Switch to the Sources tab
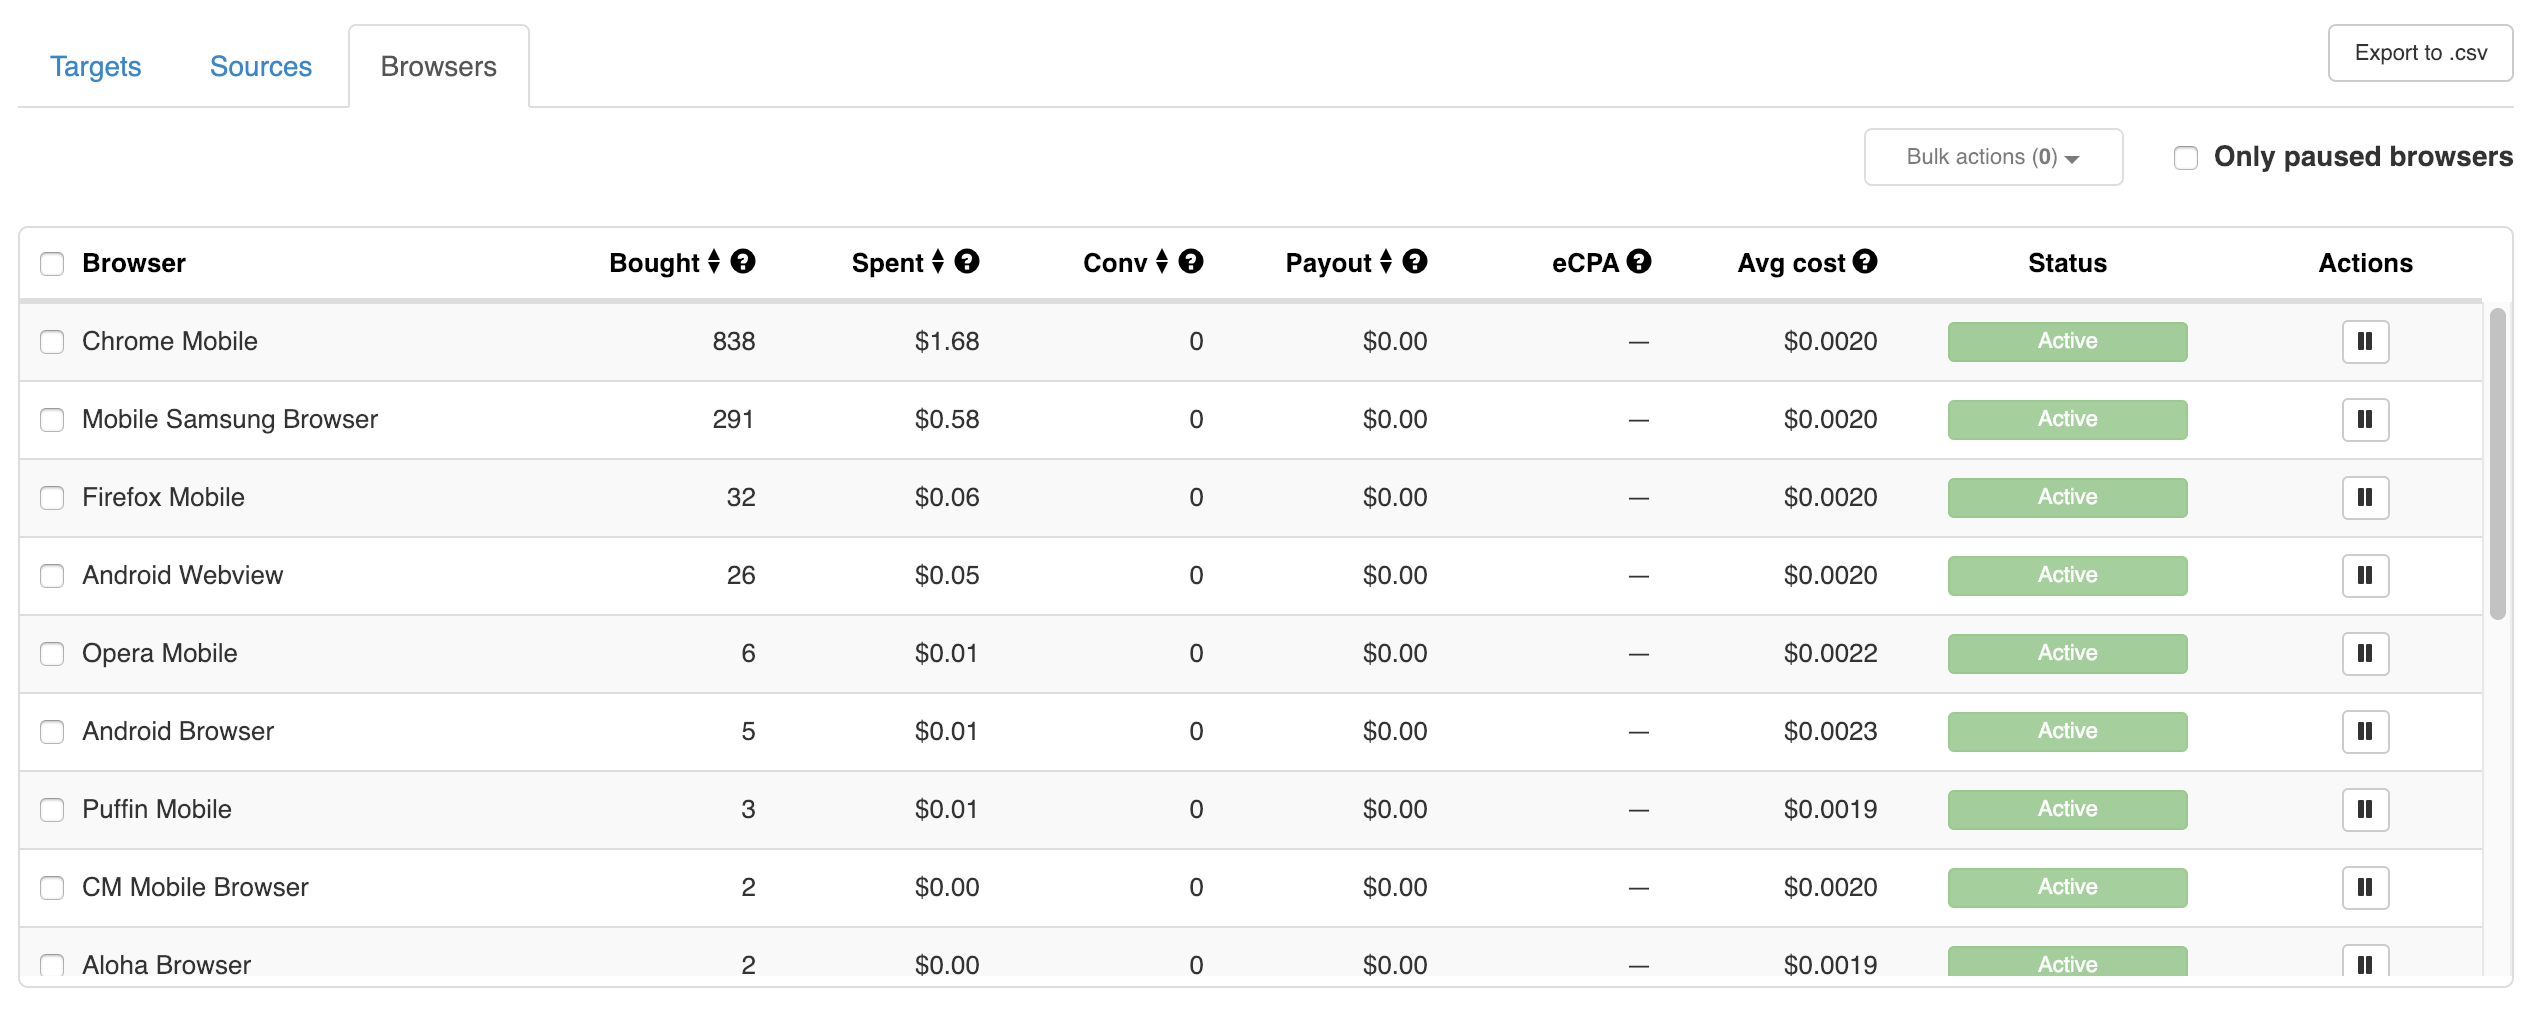This screenshot has height=1012, width=2532. pyautogui.click(x=261, y=67)
